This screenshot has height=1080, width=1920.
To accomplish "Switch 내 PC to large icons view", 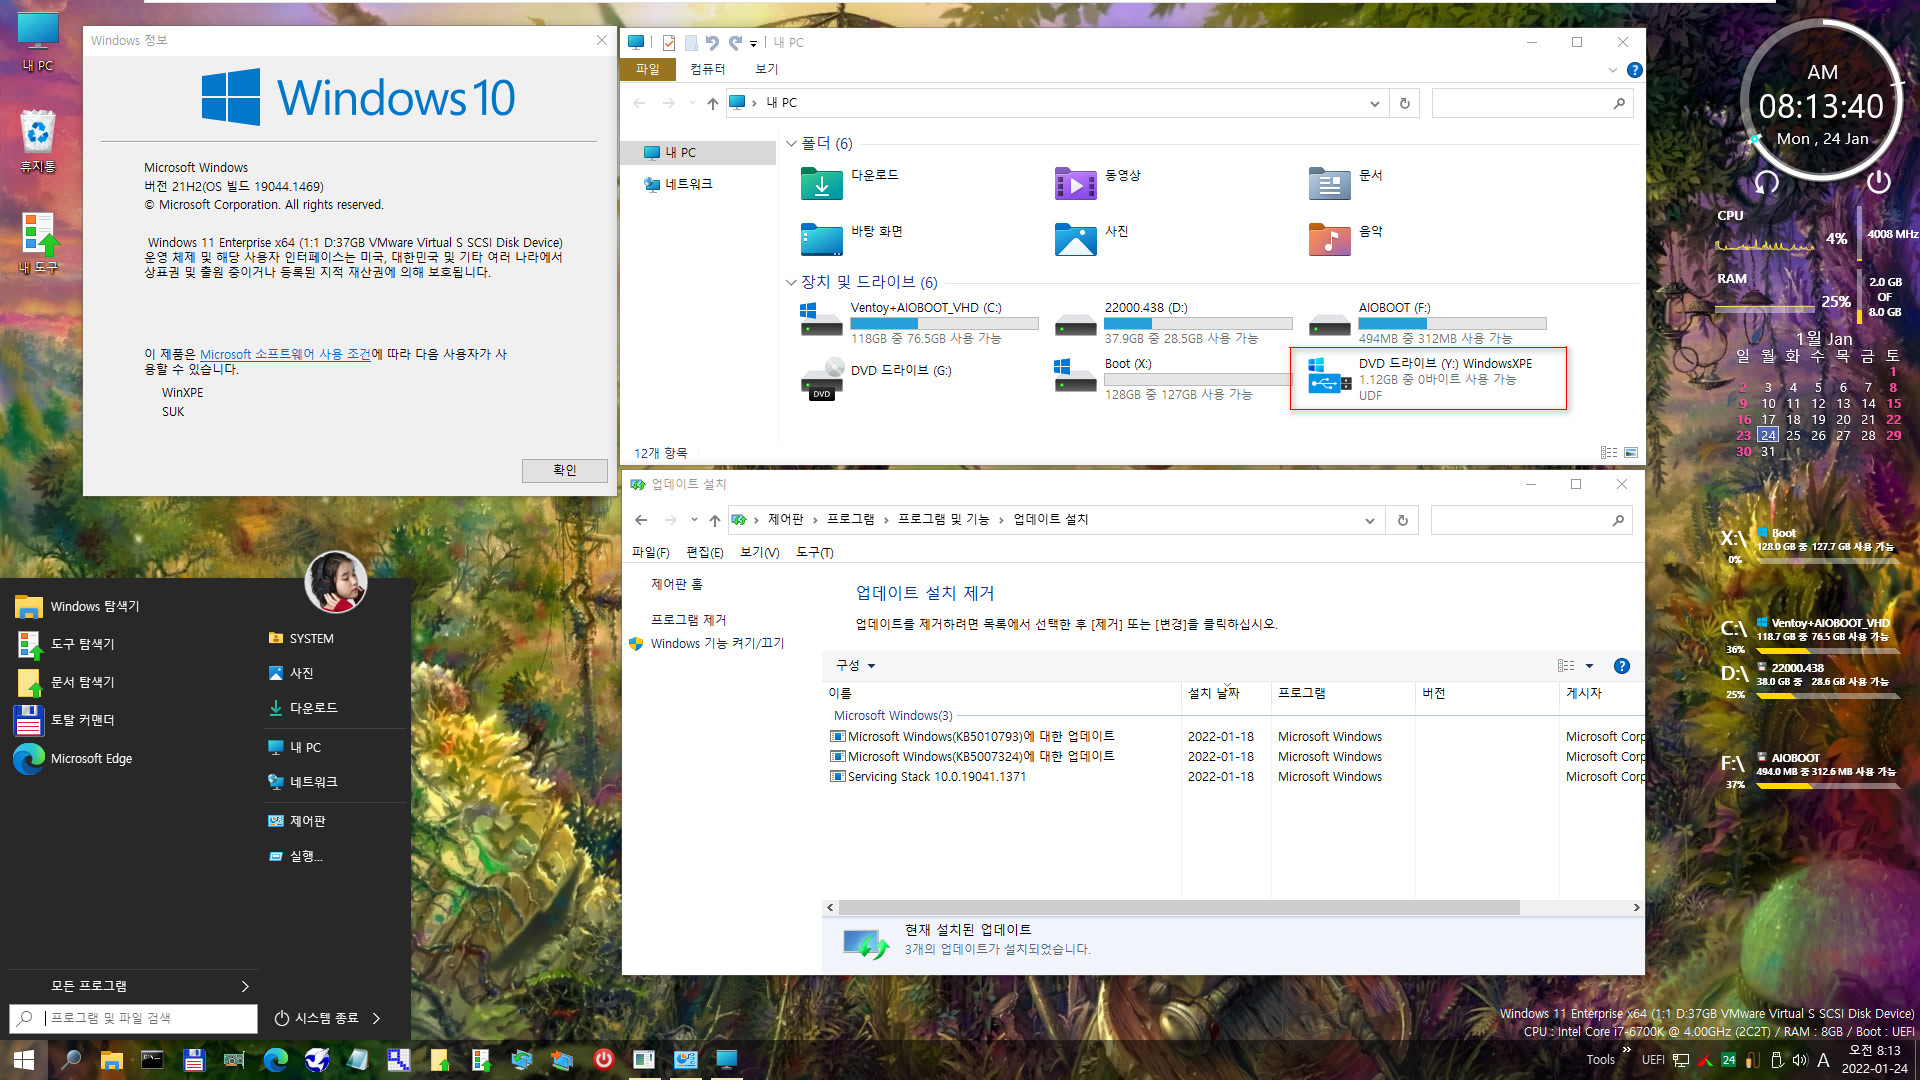I will coord(1631,453).
